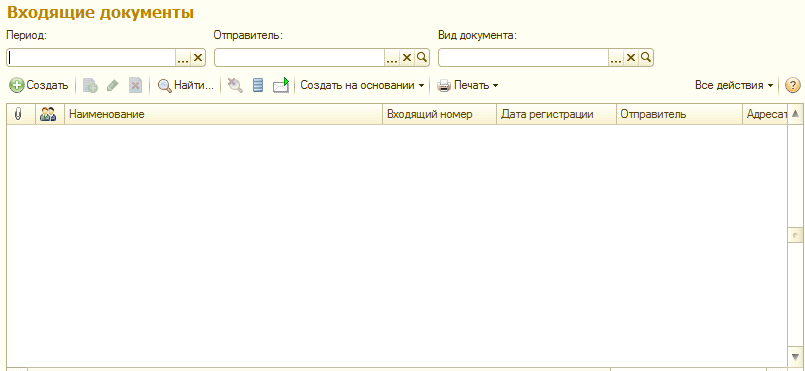Sort by Дата регистрации column
The width and height of the screenshot is (805, 371).
(x=556, y=114)
